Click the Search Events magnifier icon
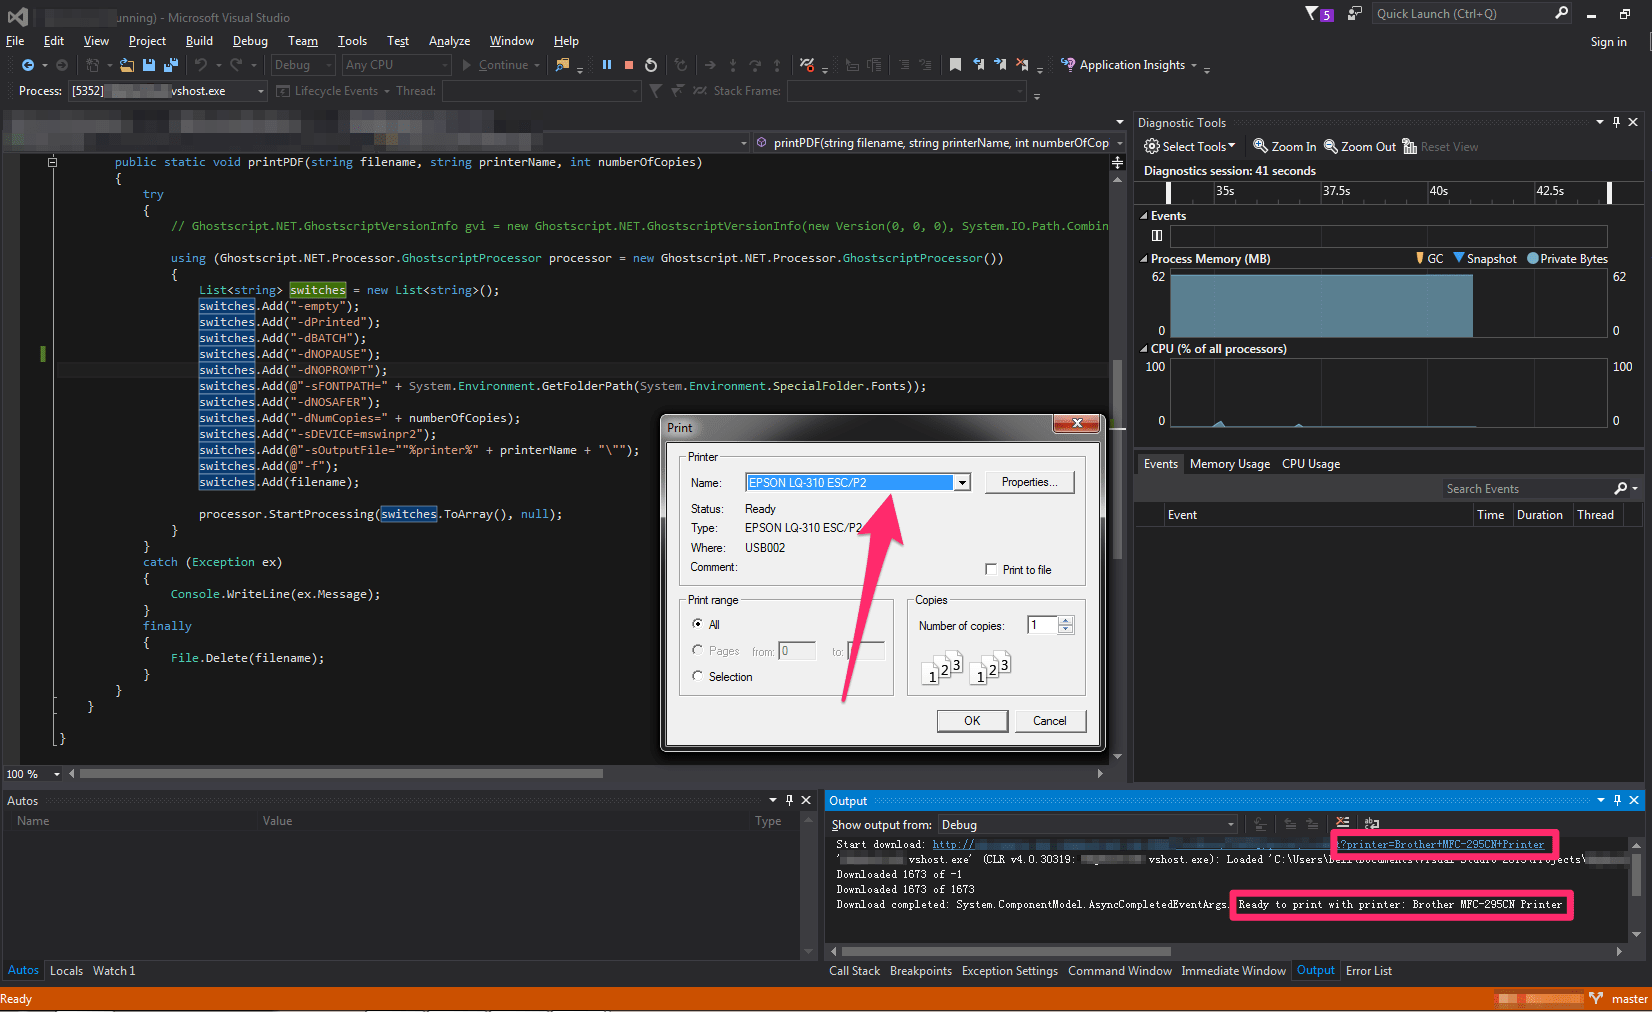This screenshot has width=1652, height=1012. tap(1621, 488)
